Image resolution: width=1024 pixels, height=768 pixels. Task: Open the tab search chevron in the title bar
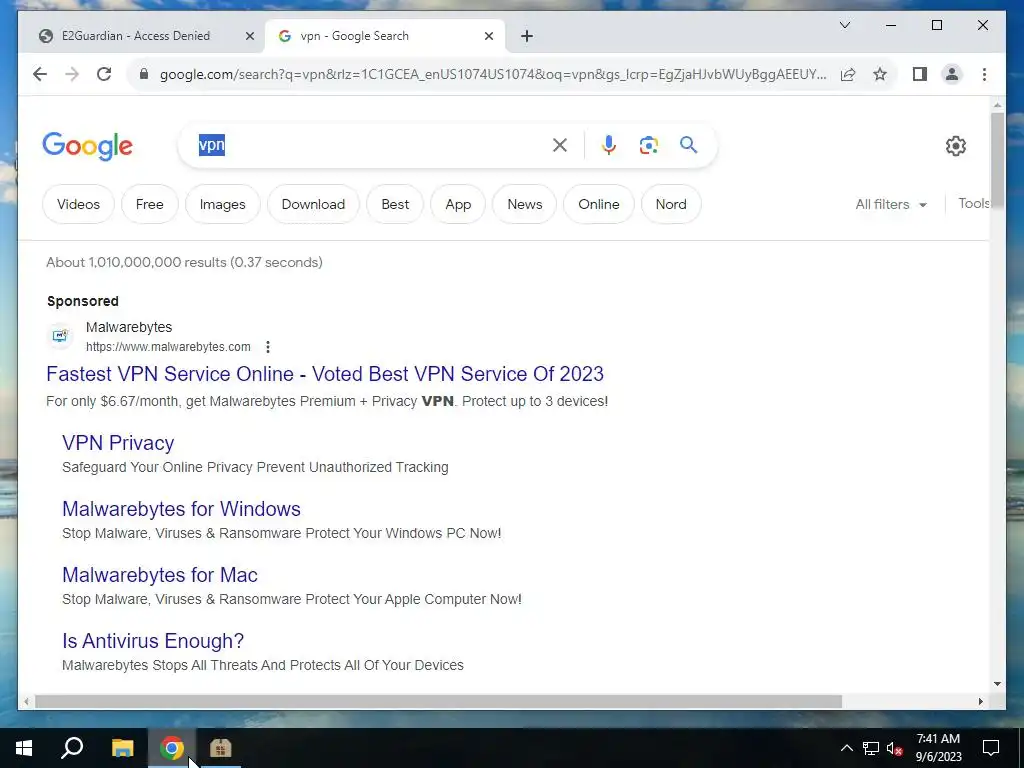pos(844,25)
